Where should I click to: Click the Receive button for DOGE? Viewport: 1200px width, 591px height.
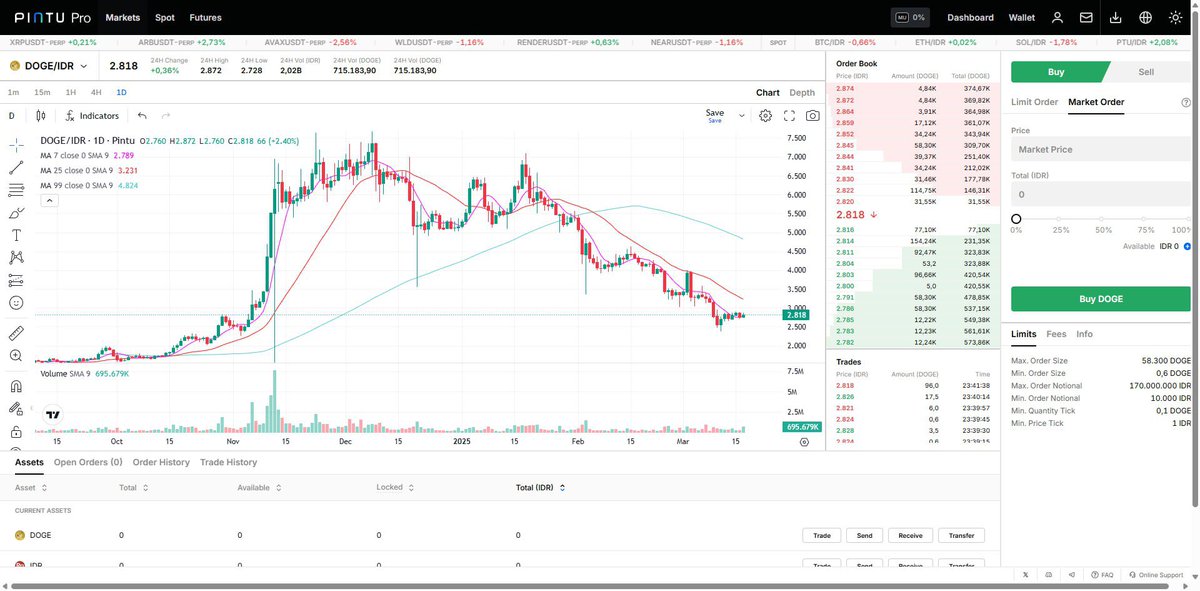[x=910, y=535]
